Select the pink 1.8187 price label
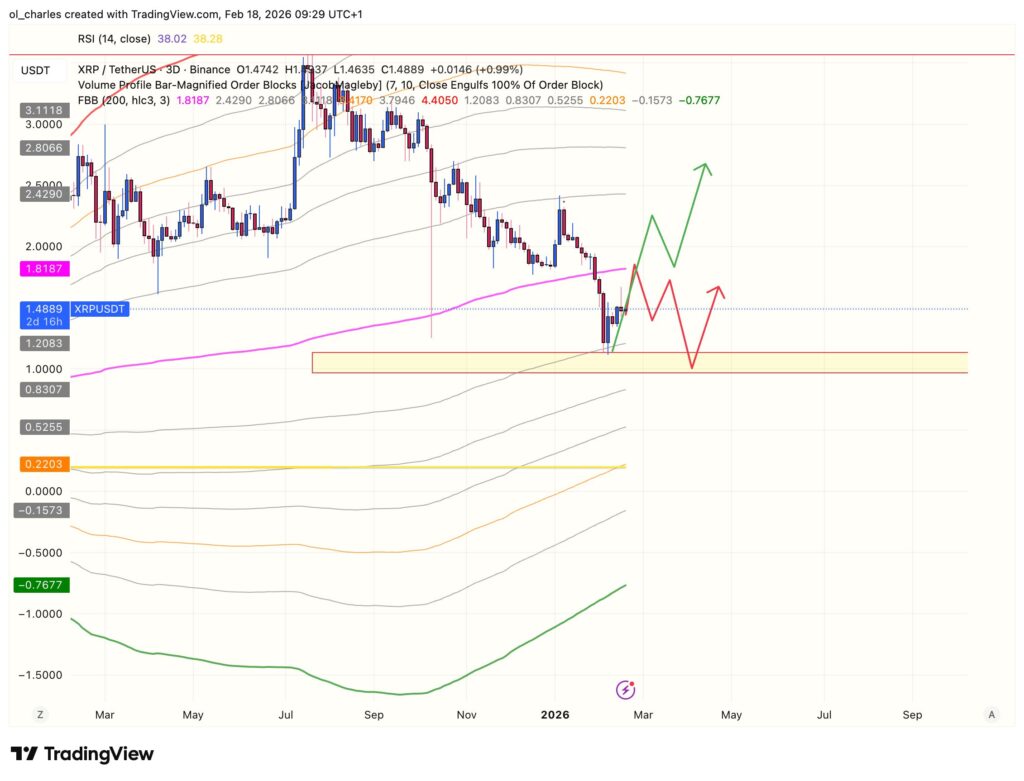The image size is (1024, 781). pos(39,269)
